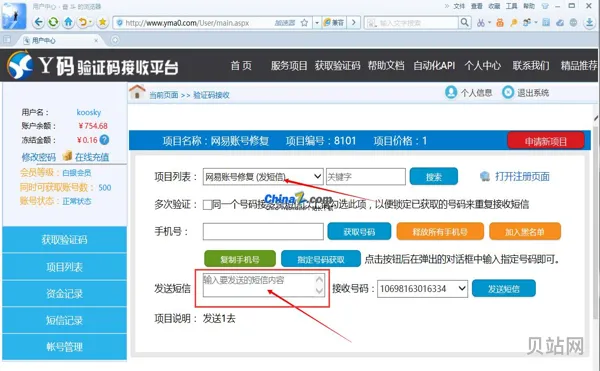The height and width of the screenshot is (371, 600).
Task: Click the orange 释放所有手机号 button
Action: point(440,231)
